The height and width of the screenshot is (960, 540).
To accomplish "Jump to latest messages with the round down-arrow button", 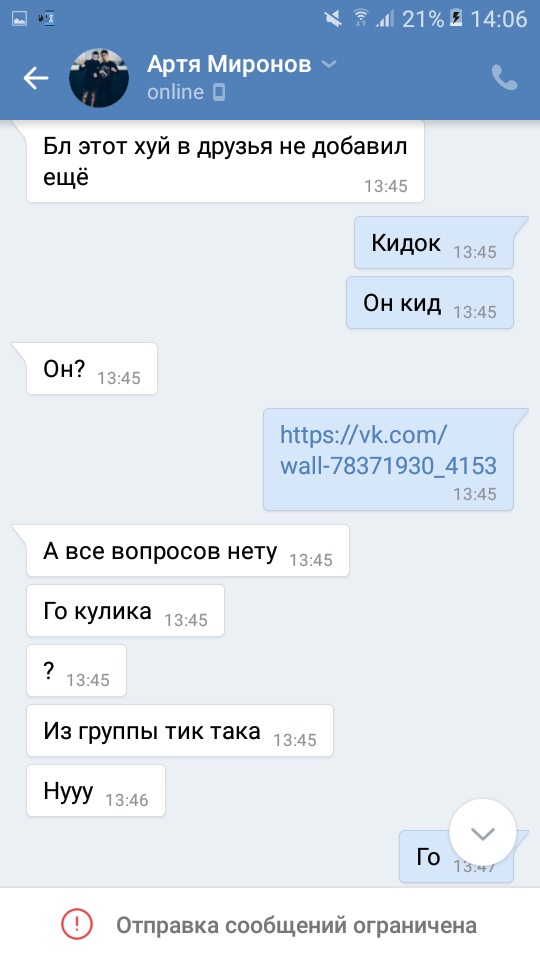I will (x=482, y=832).
